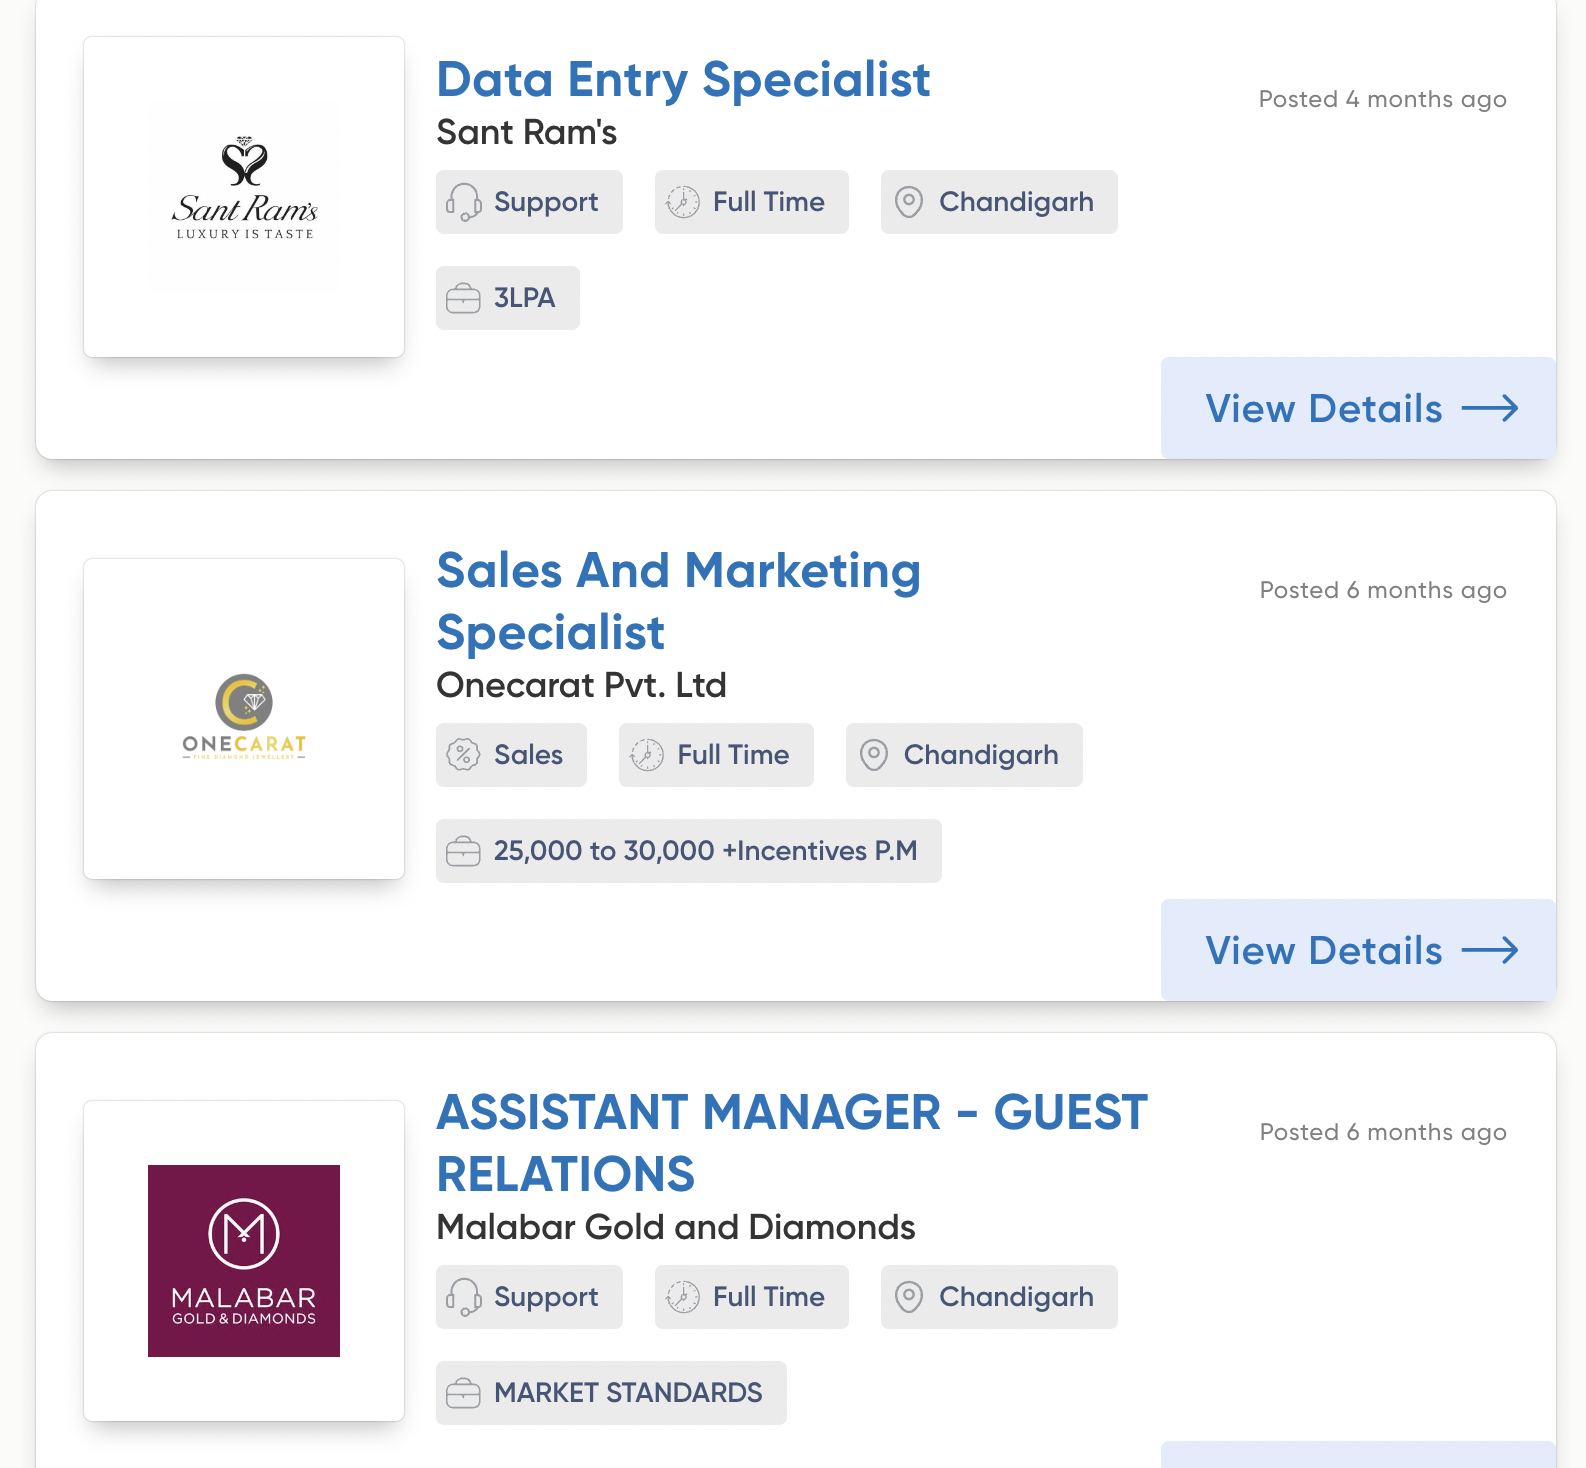
Task: Click the Chandigarh tag on Data Entry job
Action: point(998,202)
